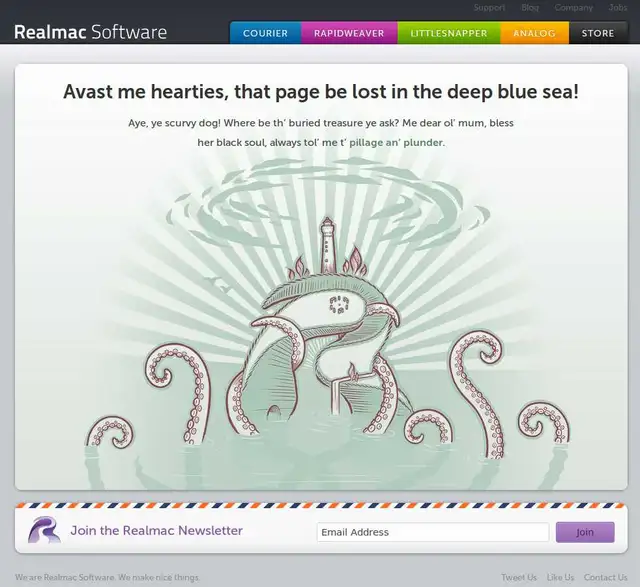Image resolution: width=640 pixels, height=587 pixels.
Task: Follow the "pillage an' plunder" link
Action: point(396,142)
